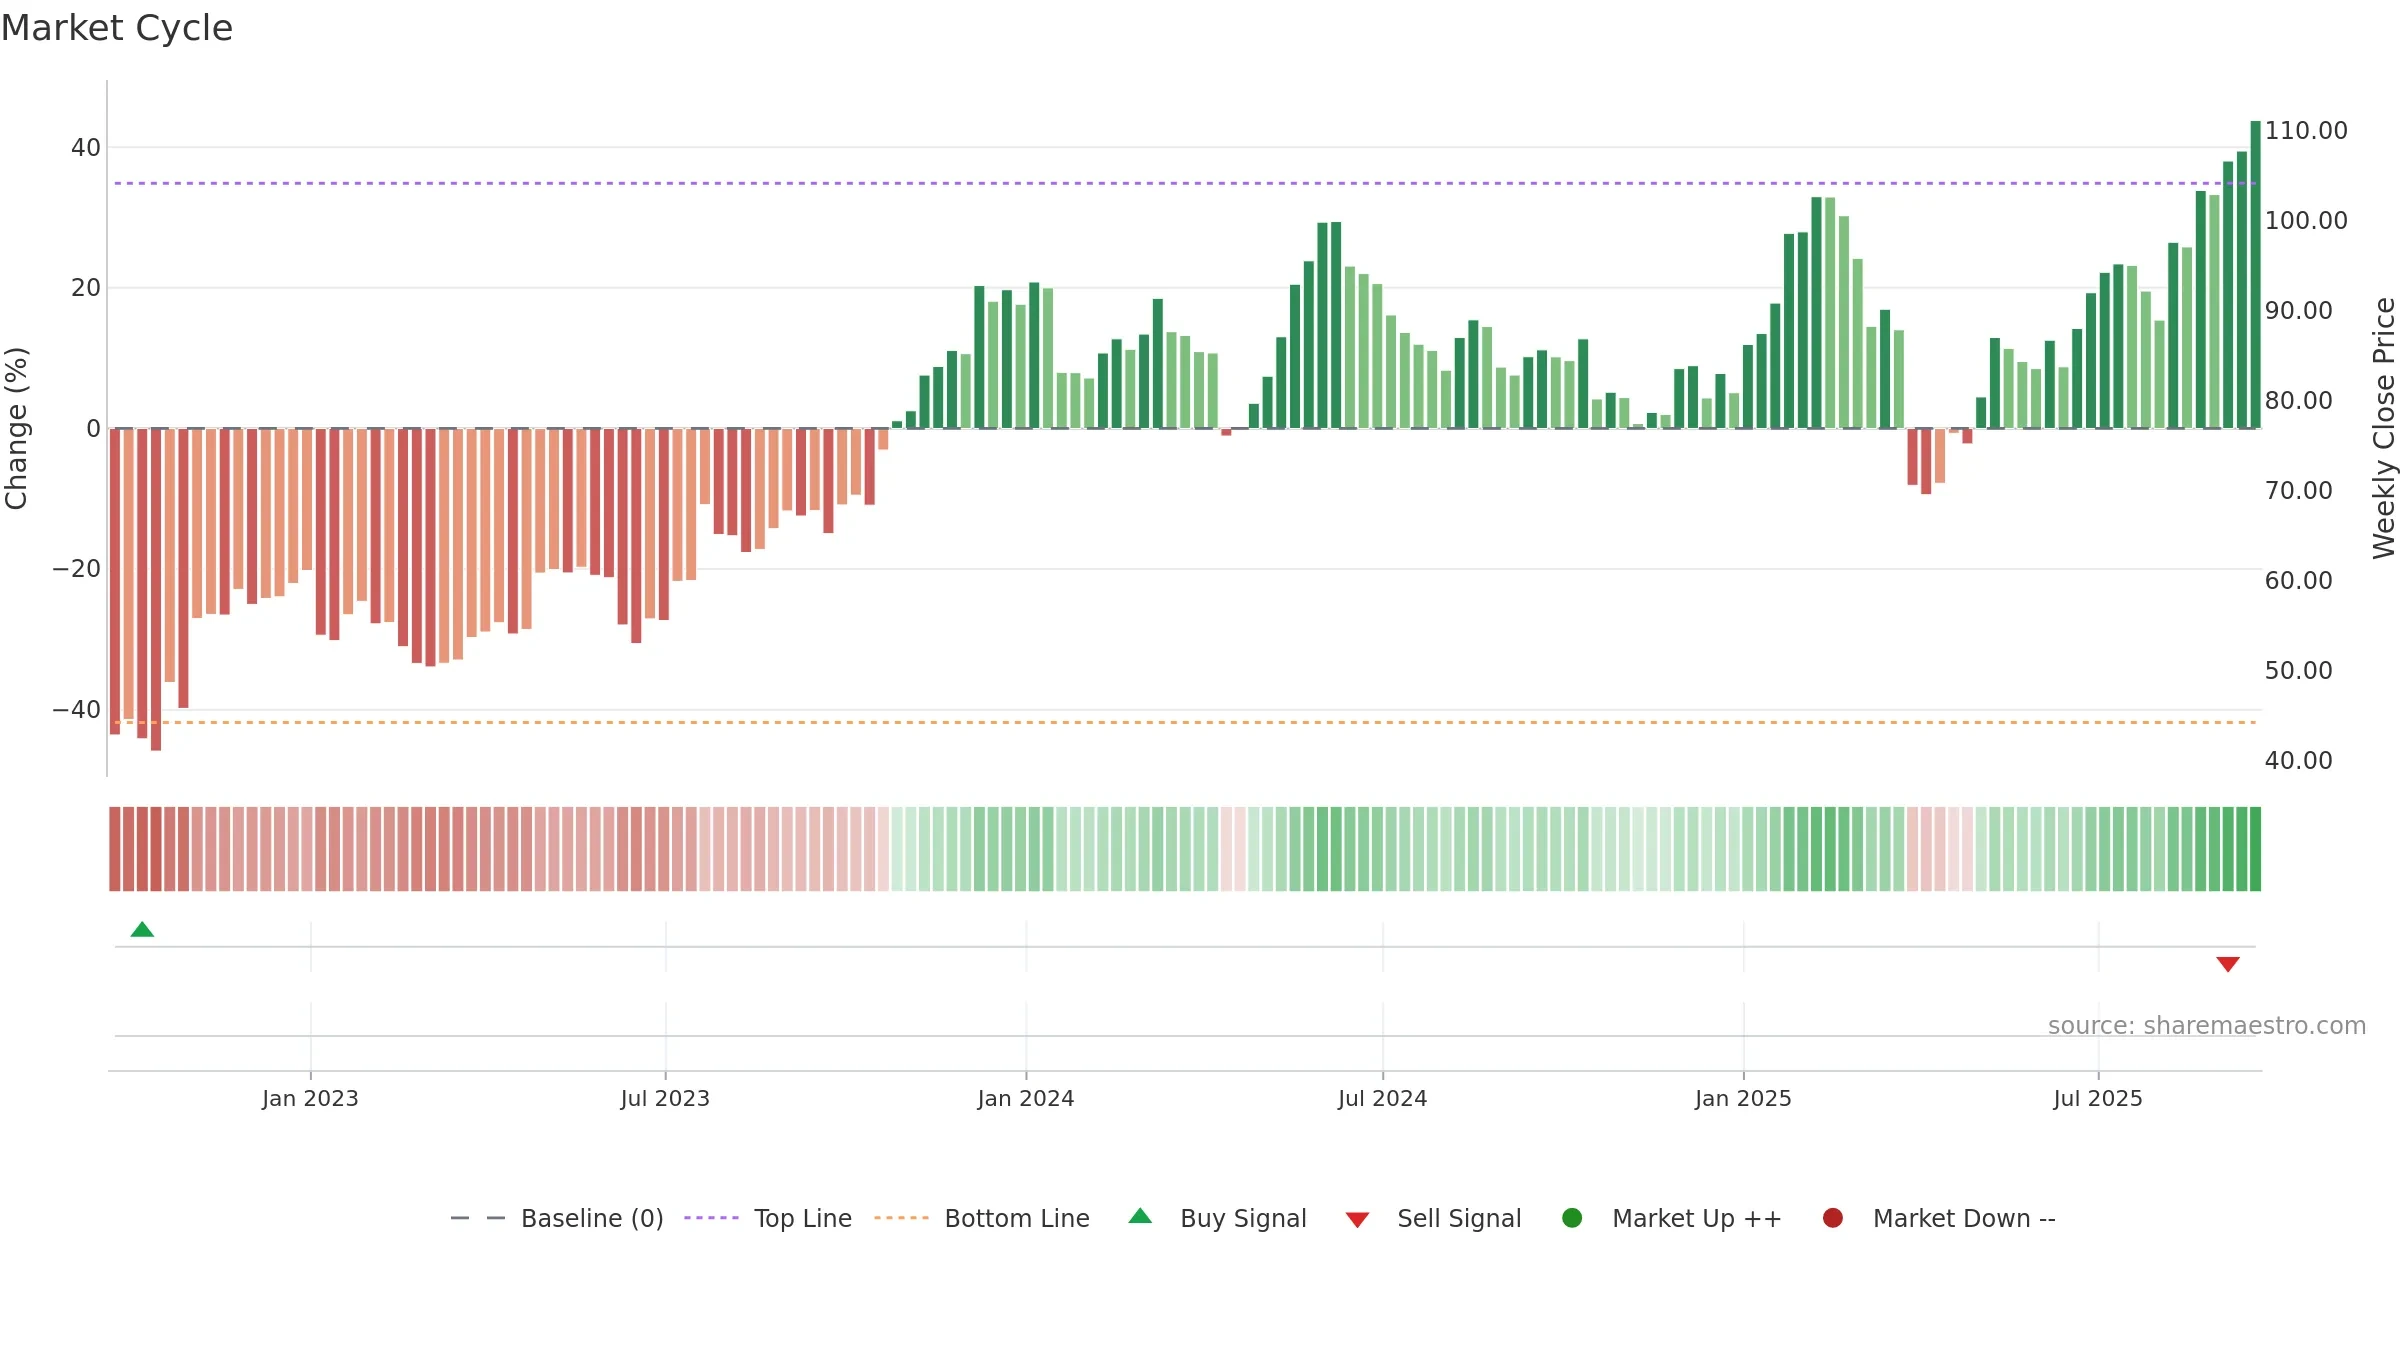Click the red Sell Signal triangle marker
This screenshot has height=1350, width=2400.
click(2228, 964)
